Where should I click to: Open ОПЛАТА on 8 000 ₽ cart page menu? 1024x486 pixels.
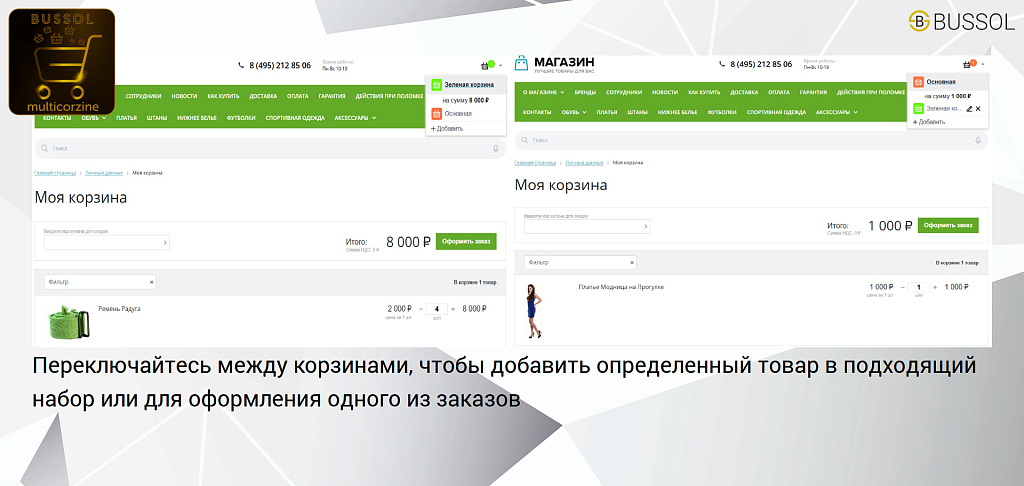[297, 96]
